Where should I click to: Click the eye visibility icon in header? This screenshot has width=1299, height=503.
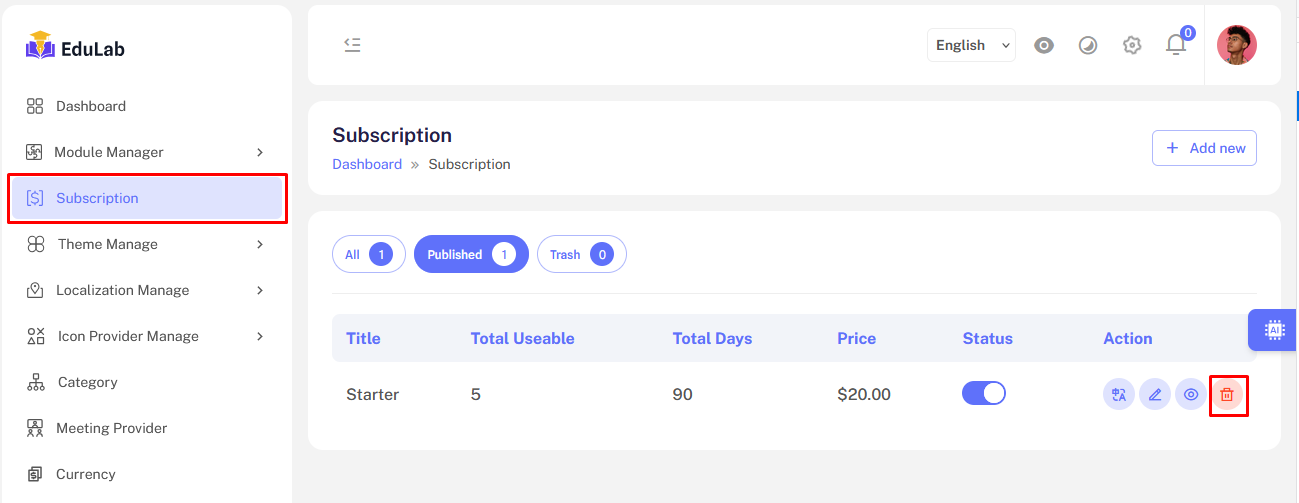(x=1044, y=45)
